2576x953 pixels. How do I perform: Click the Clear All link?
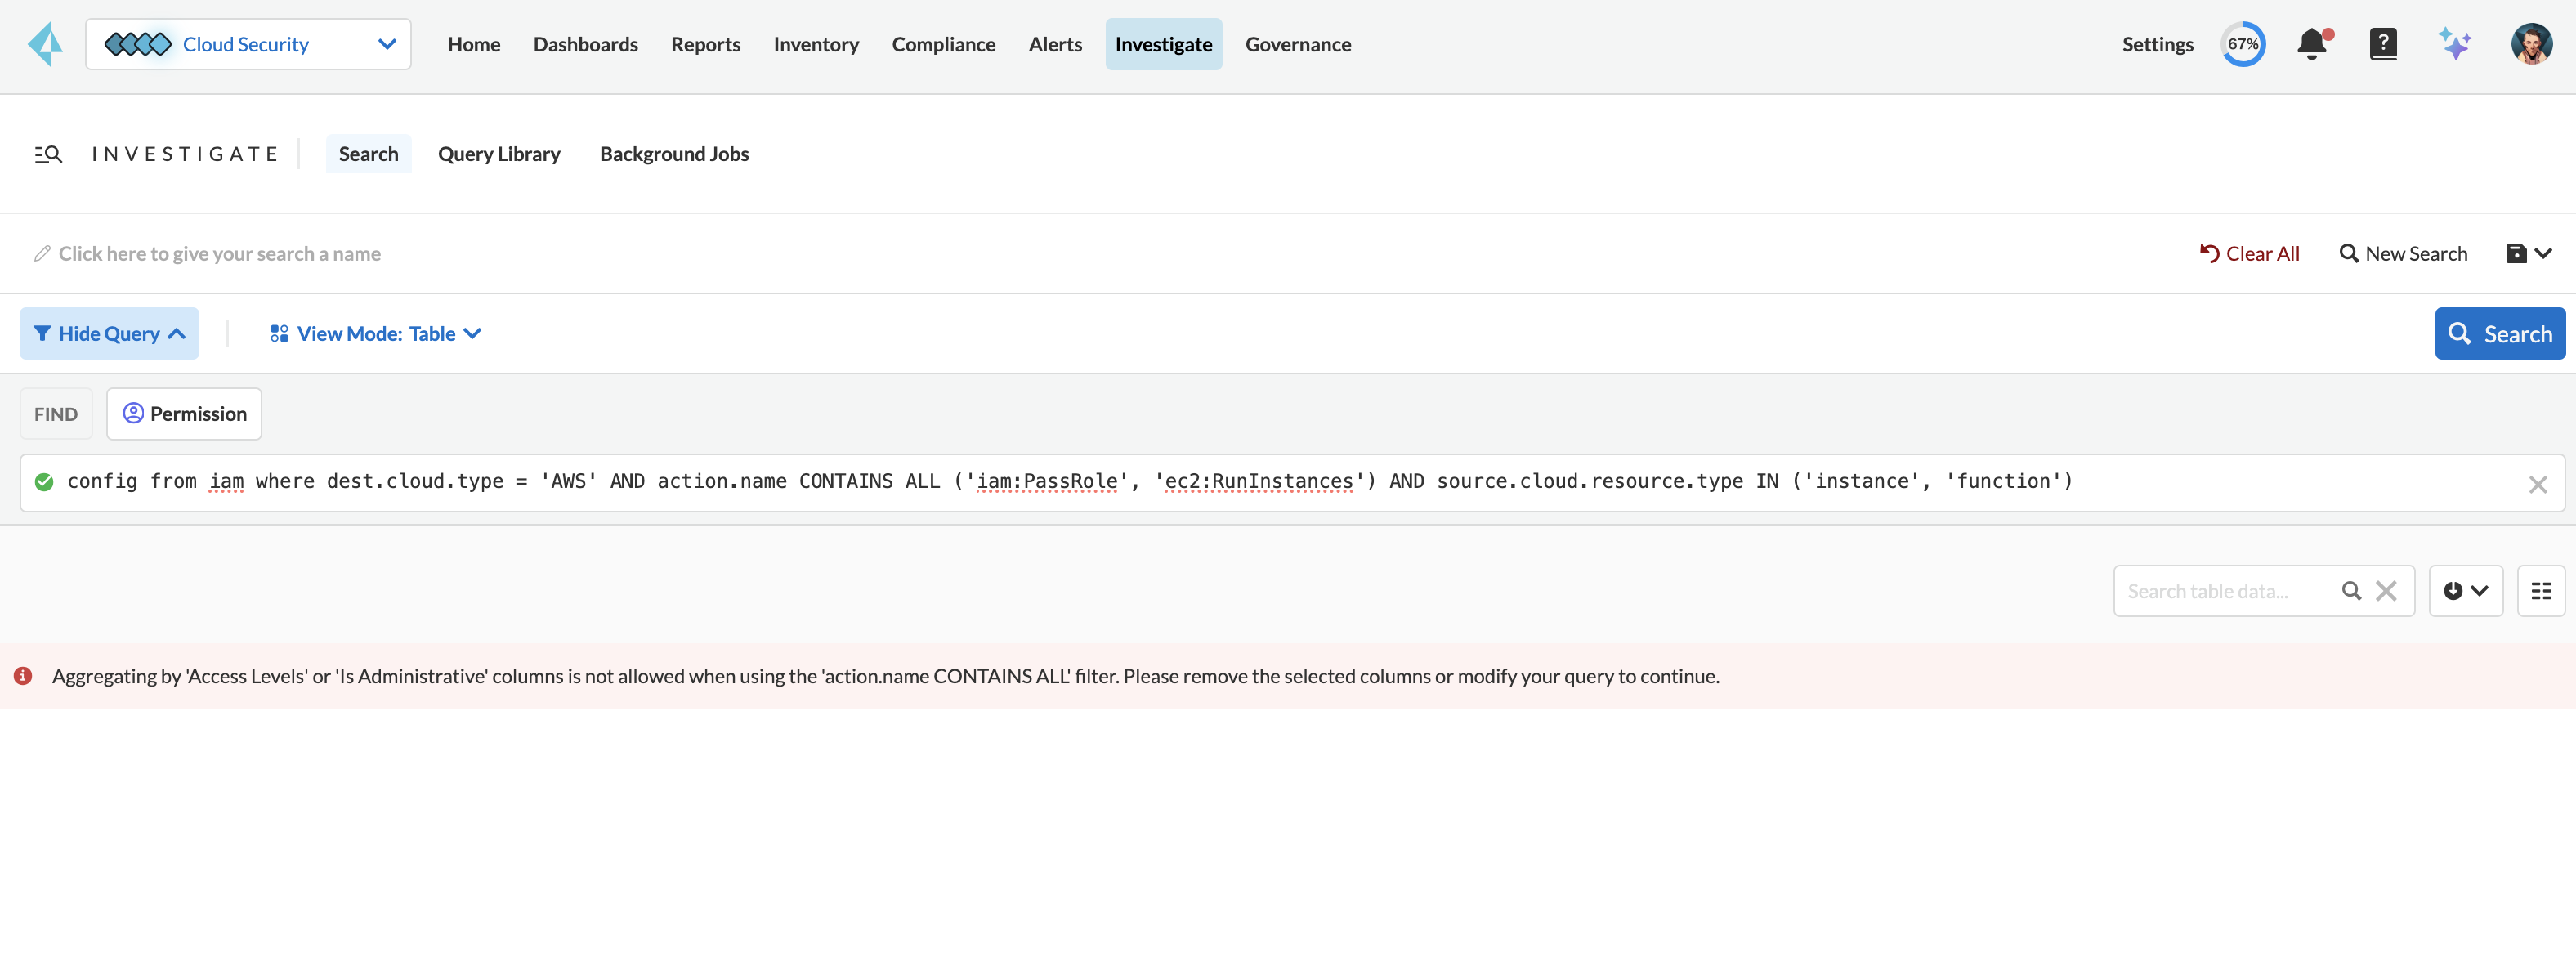(2250, 254)
